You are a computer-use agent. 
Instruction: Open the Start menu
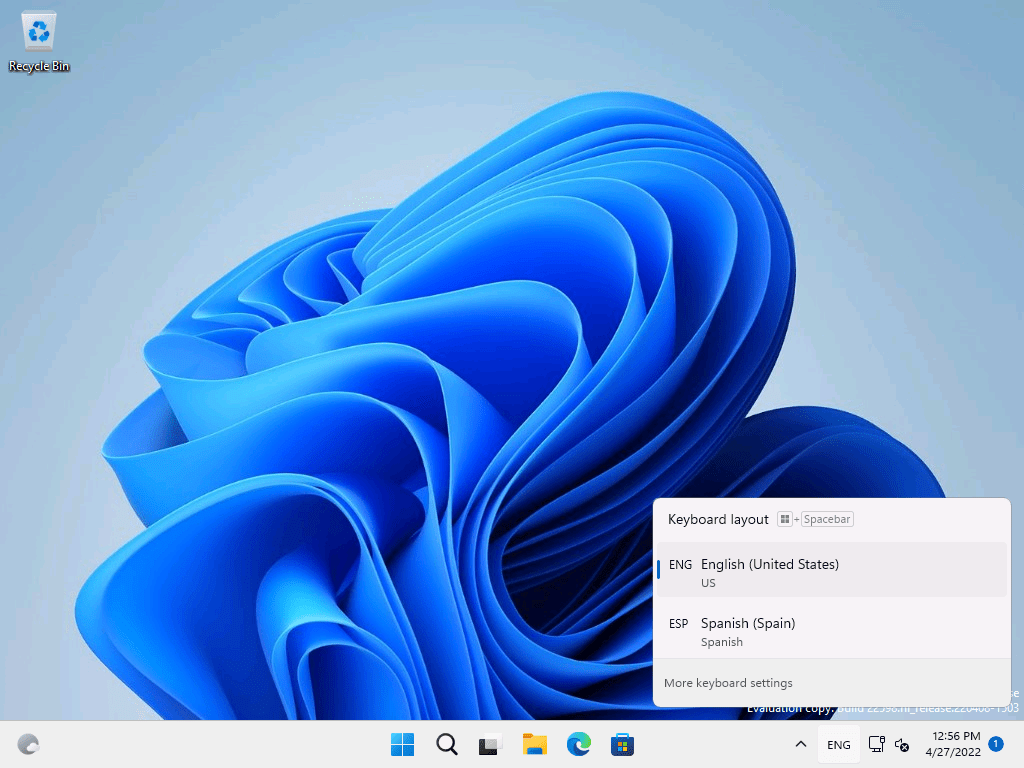point(402,744)
